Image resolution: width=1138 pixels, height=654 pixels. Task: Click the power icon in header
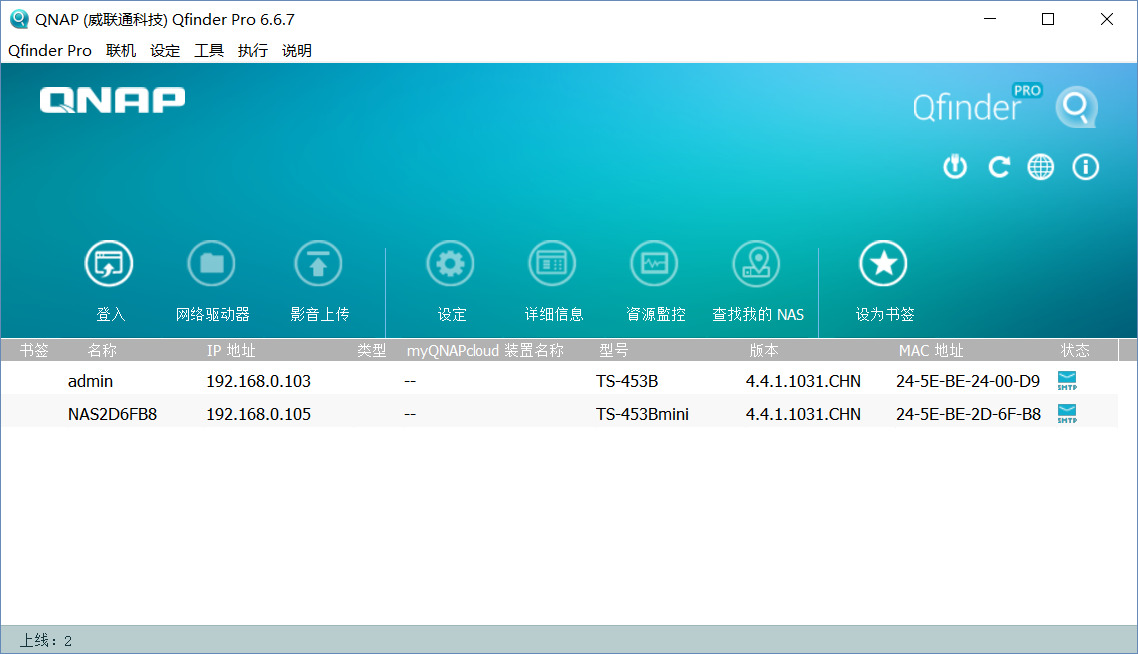[x=955, y=167]
